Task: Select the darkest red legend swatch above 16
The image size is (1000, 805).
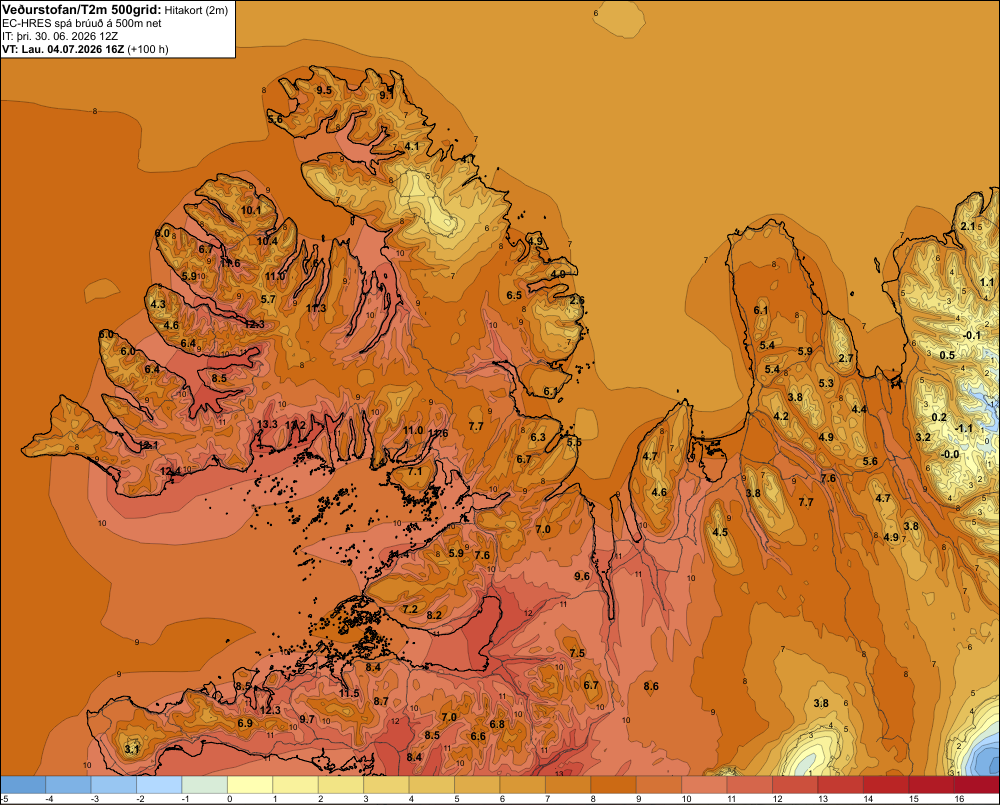Action: coord(976,784)
